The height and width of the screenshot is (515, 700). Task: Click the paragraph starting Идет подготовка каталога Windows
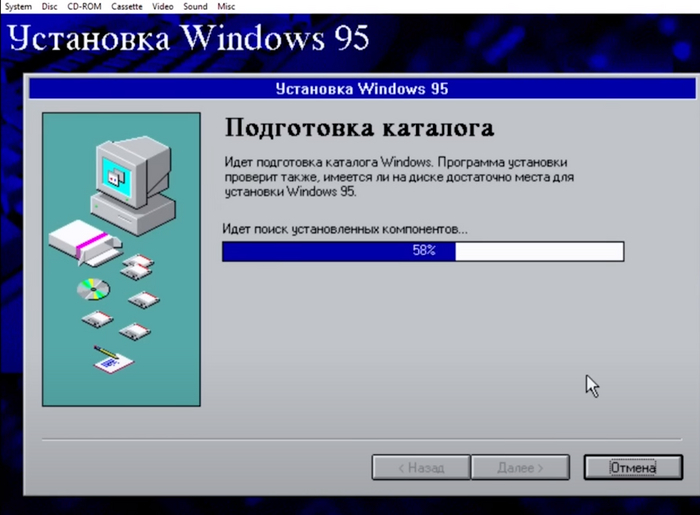tap(399, 177)
